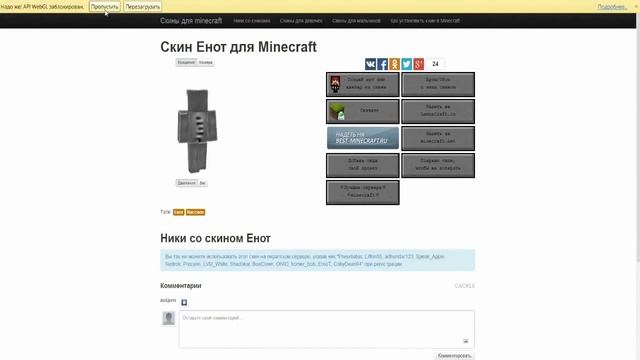Click the Добавь скин button

tap(362, 165)
